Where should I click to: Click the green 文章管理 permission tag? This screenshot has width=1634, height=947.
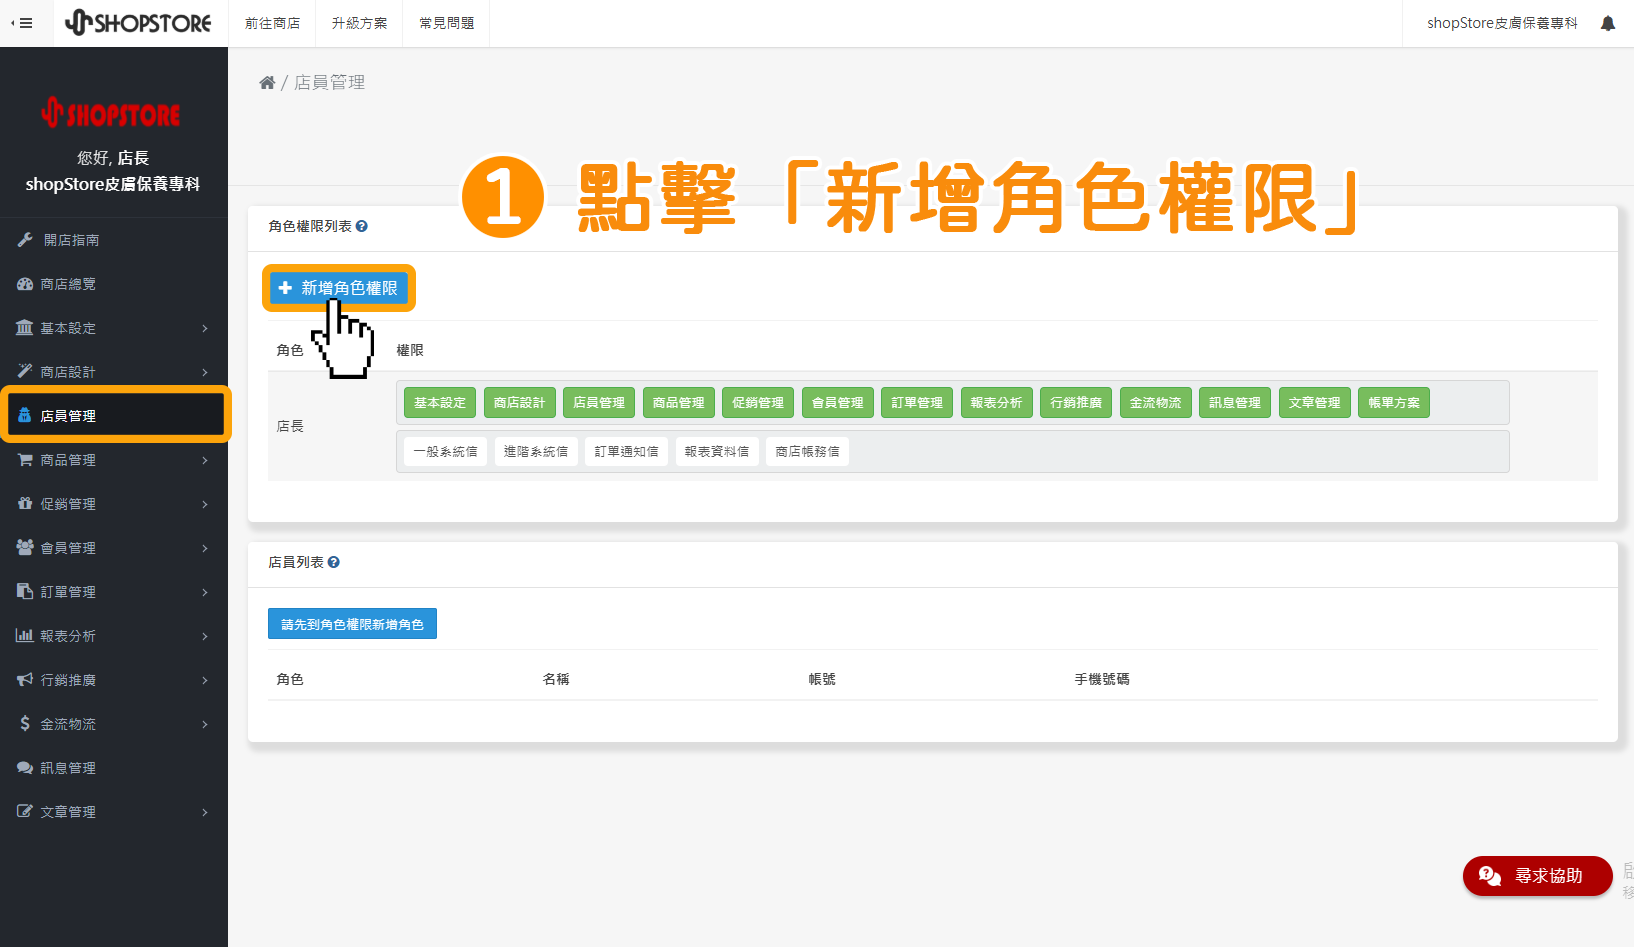1315,403
